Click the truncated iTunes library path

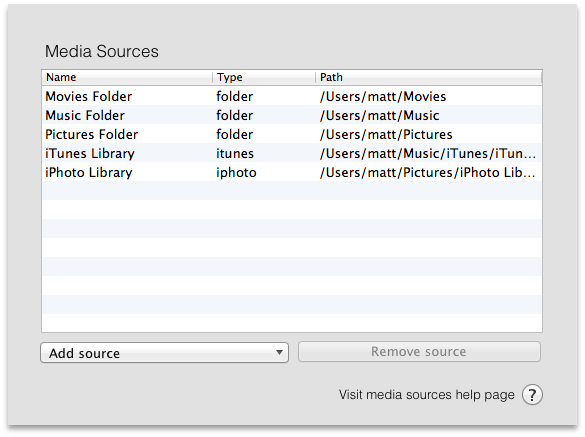tap(428, 154)
